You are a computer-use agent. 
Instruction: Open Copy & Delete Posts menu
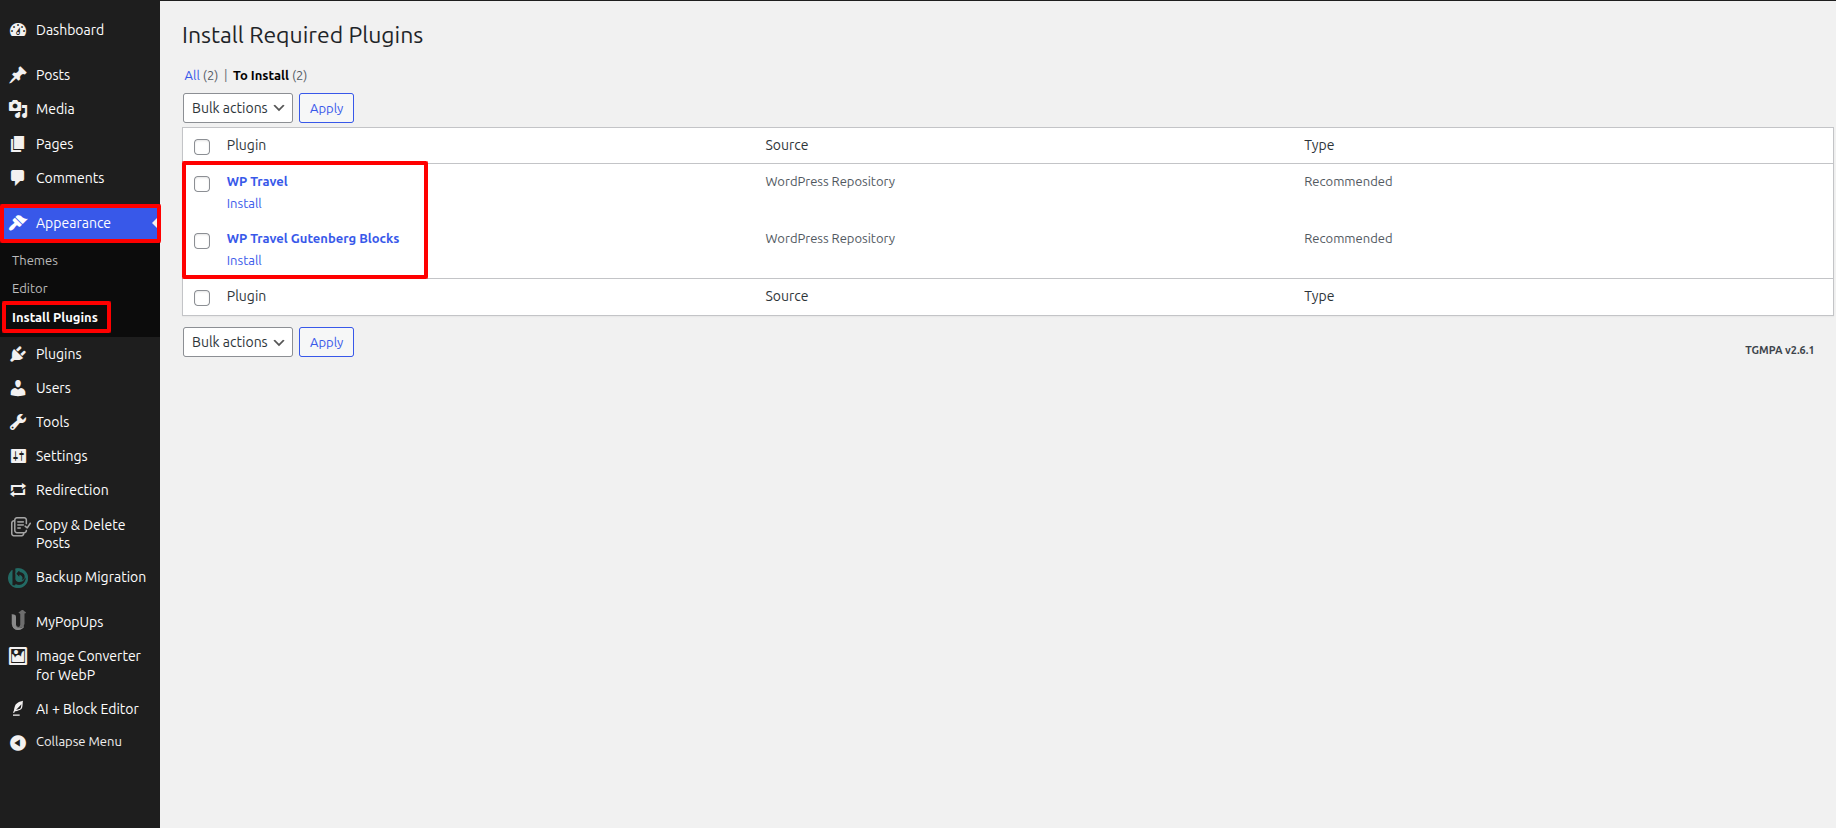80,534
